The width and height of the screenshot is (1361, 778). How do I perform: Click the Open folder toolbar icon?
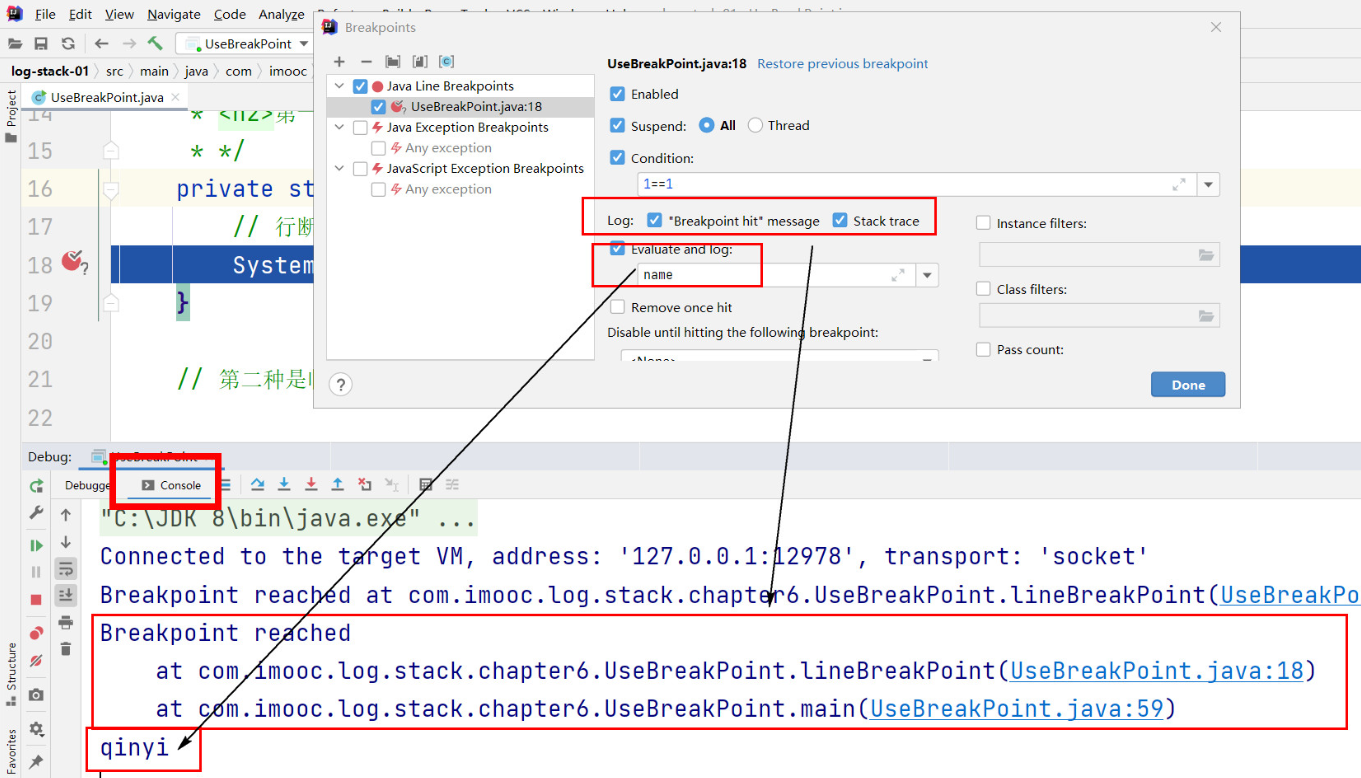[15, 43]
